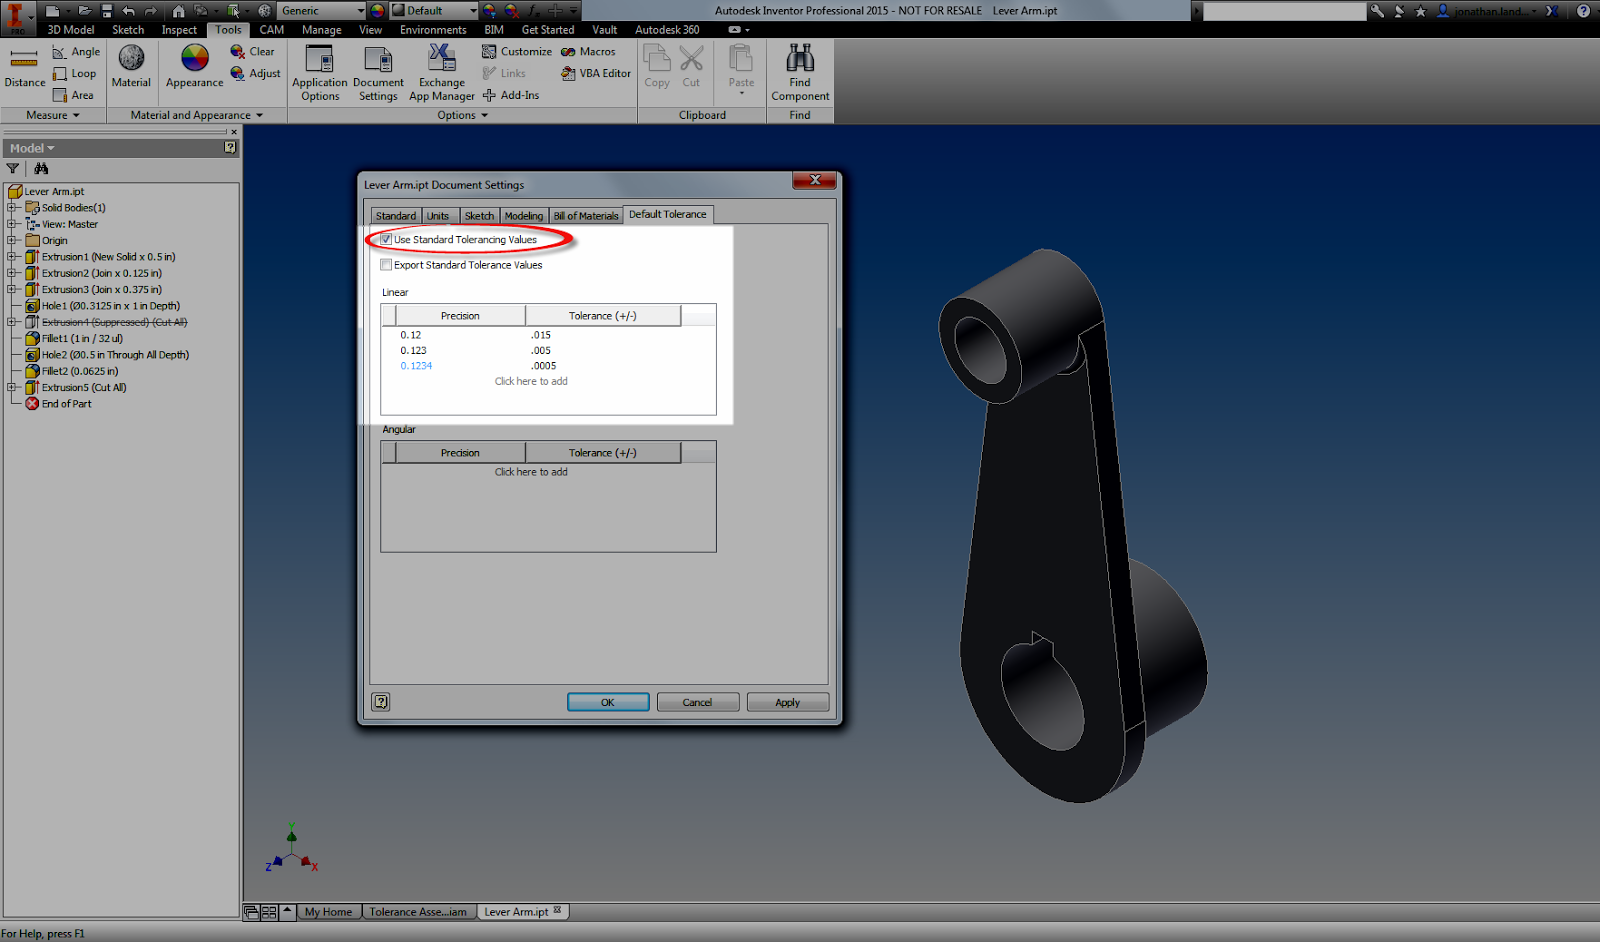Expand the Extrusion1 node

point(12,257)
